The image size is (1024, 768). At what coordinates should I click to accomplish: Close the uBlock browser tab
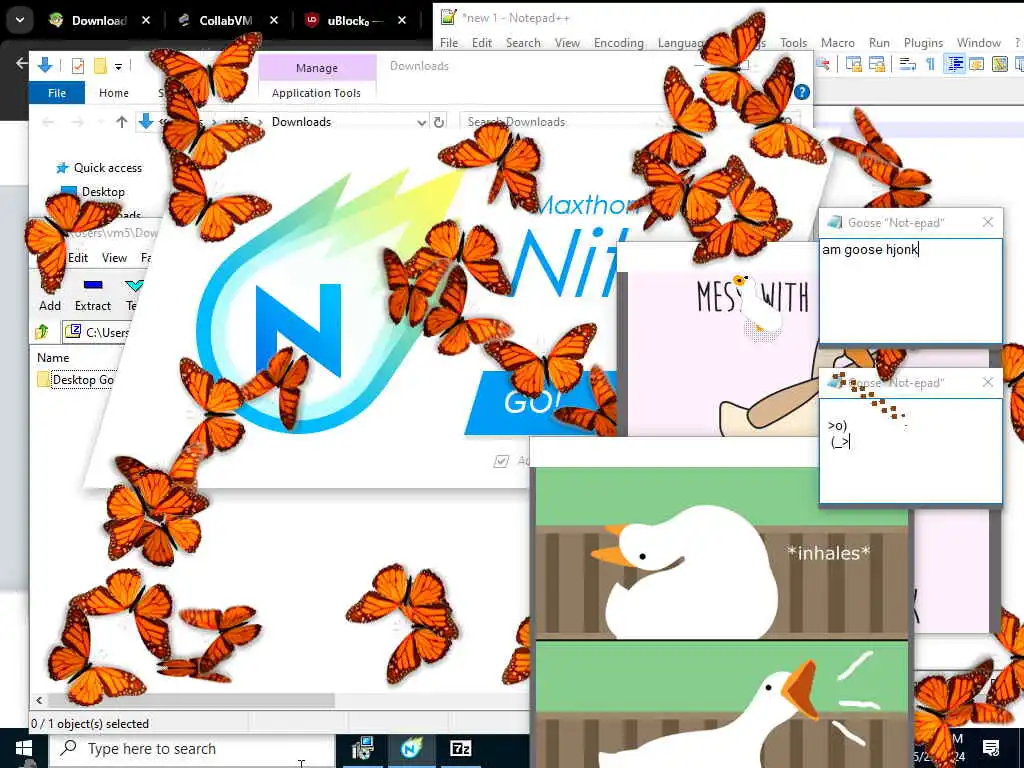click(x=402, y=21)
